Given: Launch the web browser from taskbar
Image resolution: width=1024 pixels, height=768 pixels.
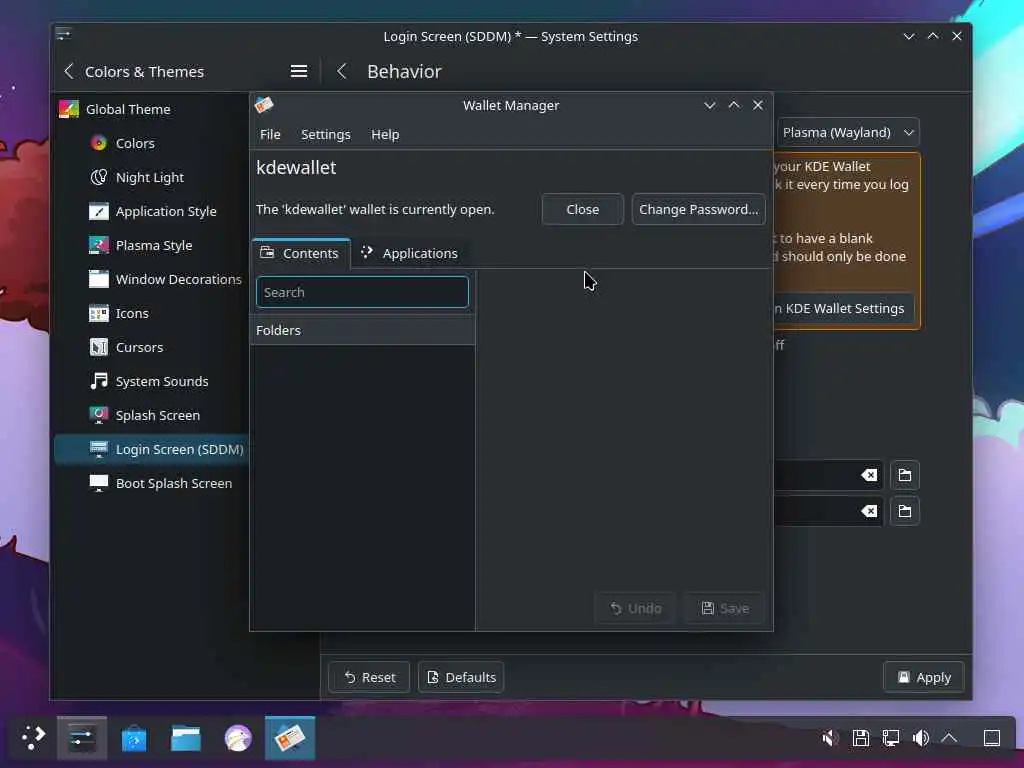Looking at the screenshot, I should click(x=238, y=738).
